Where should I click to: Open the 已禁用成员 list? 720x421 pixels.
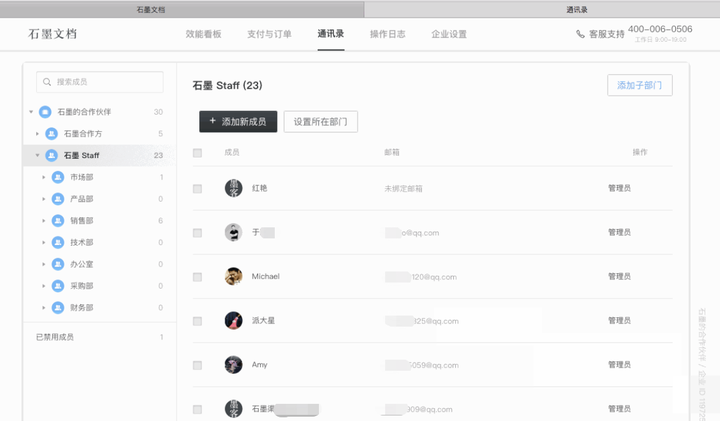click(100, 337)
